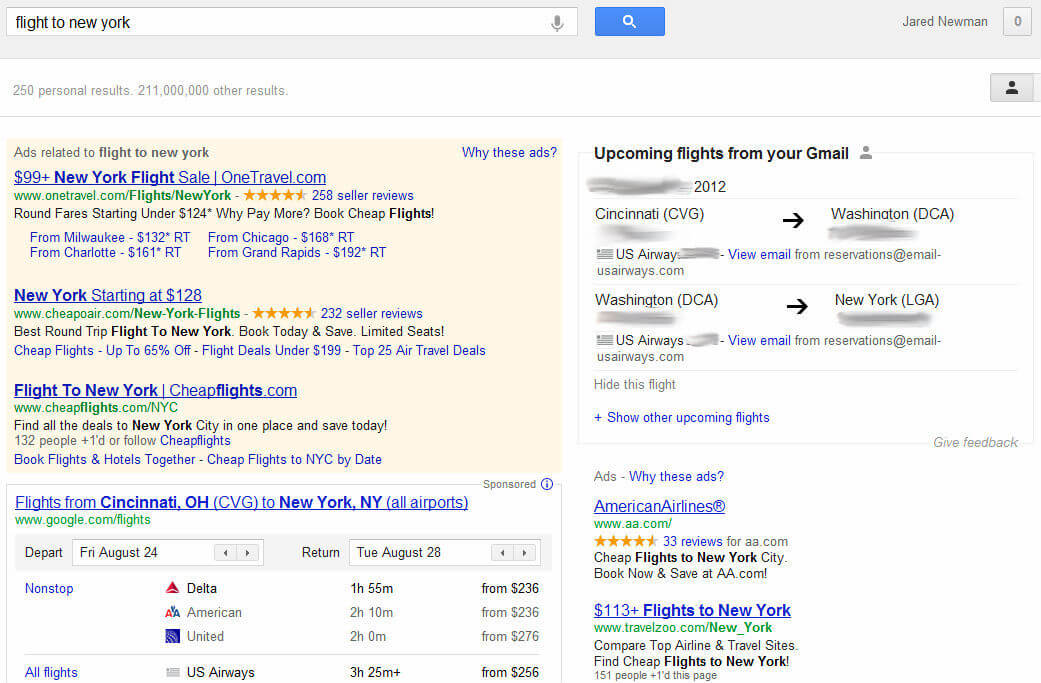Open the AmericanAirlines ad title

click(659, 506)
